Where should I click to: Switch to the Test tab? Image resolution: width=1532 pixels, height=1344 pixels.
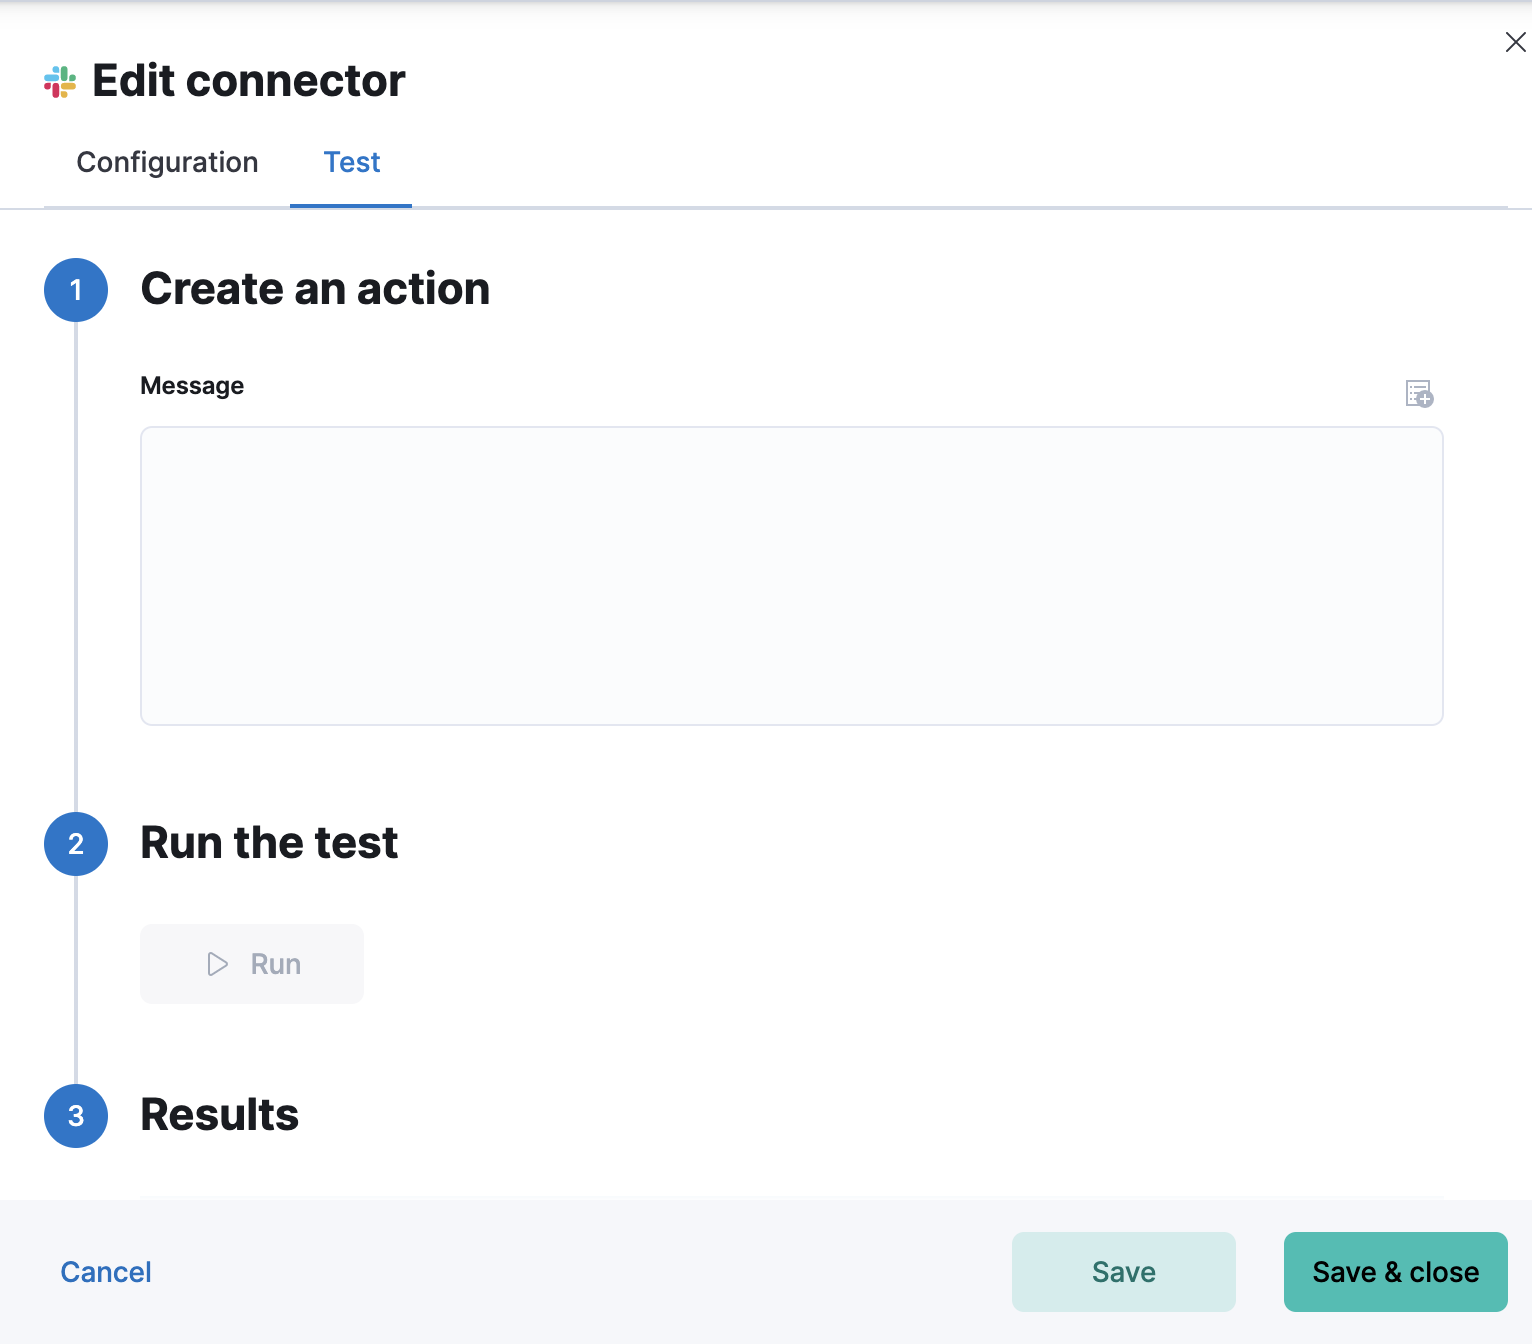351,162
